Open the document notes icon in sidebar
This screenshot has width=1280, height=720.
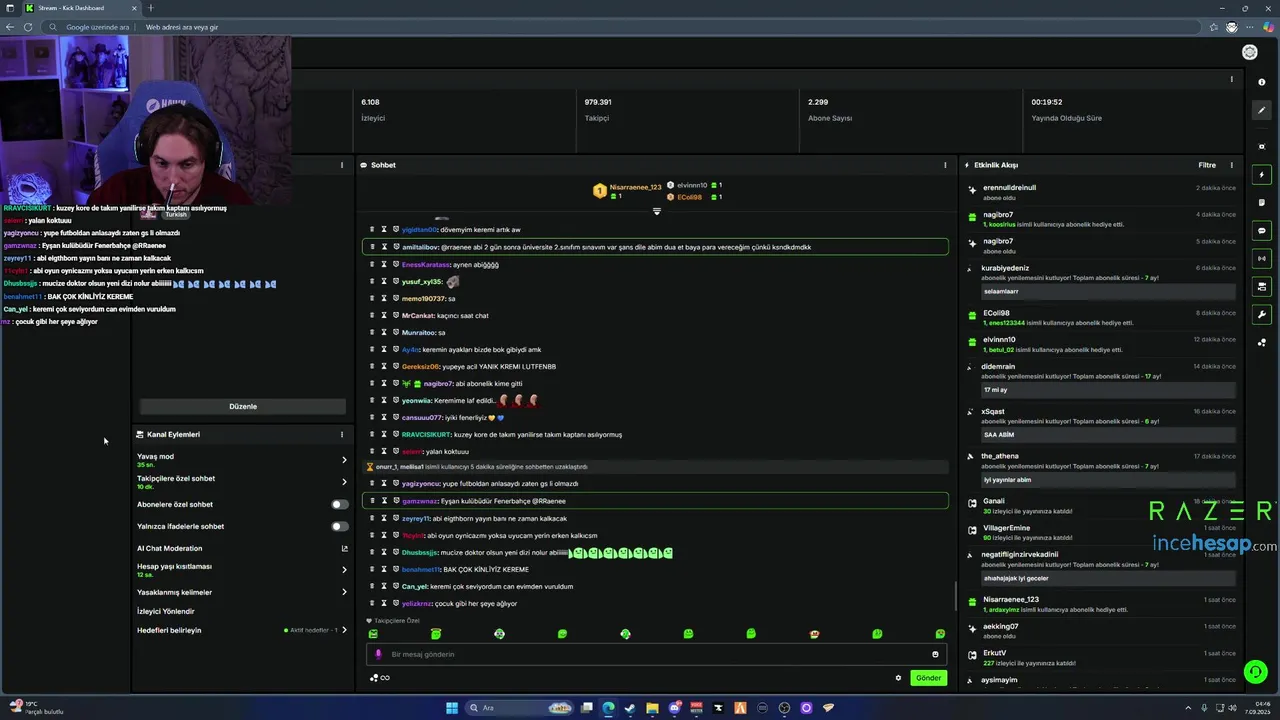tap(1262, 202)
